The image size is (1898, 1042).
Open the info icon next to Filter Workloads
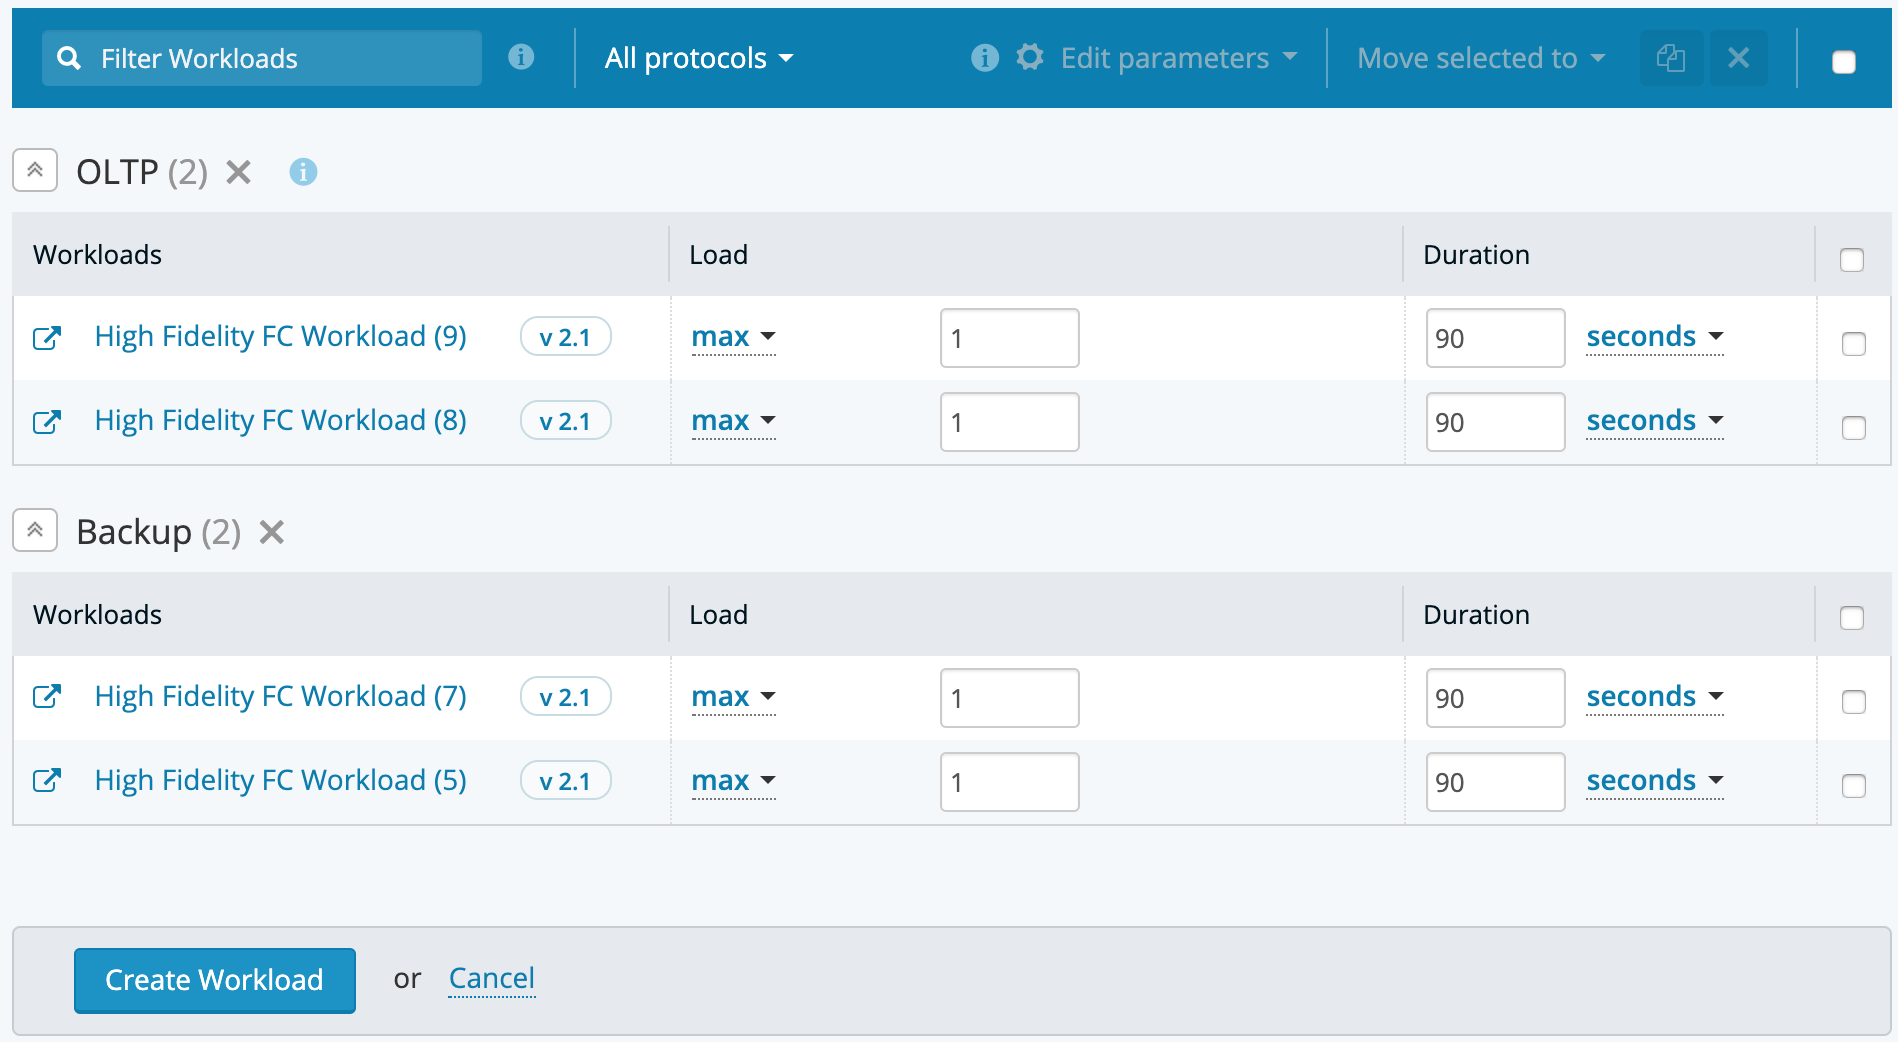(x=521, y=57)
